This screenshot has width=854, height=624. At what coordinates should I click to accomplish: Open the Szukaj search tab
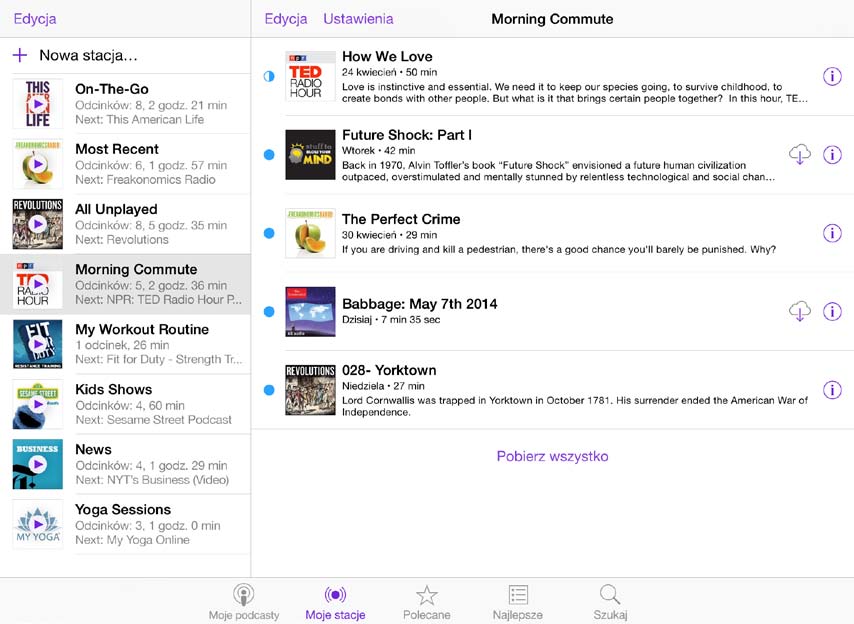coord(610,602)
